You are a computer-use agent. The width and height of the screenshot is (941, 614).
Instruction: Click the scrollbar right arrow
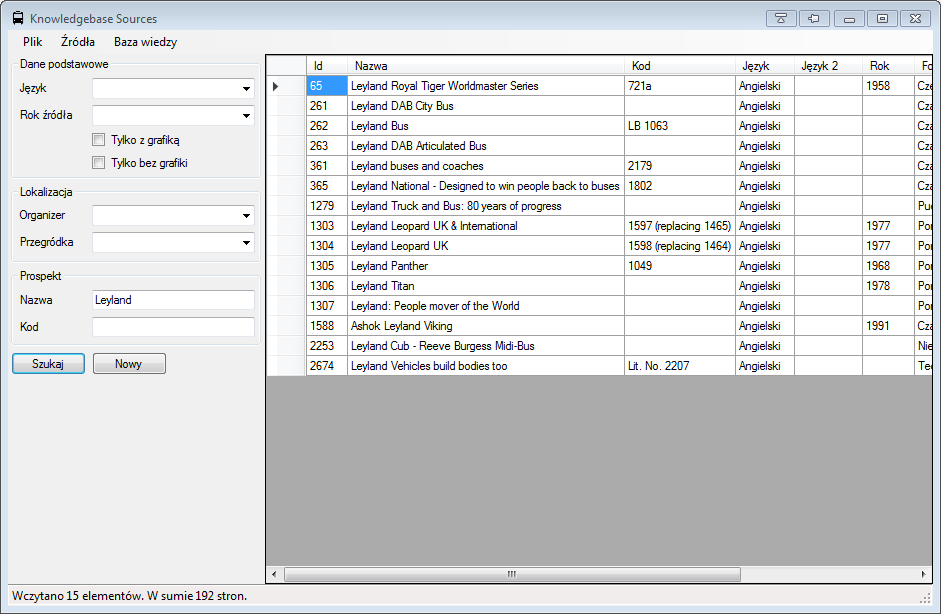tap(924, 574)
